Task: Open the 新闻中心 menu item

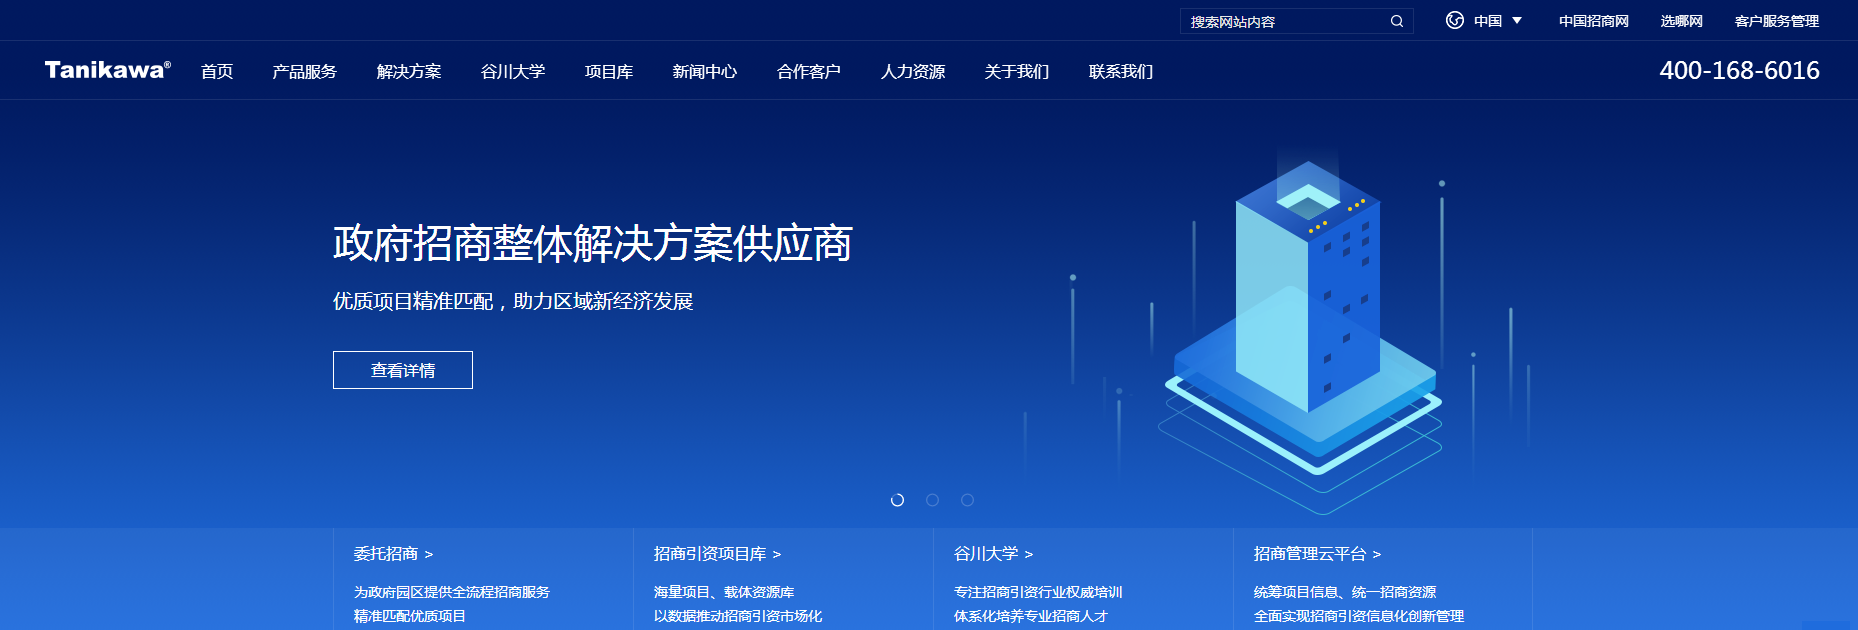Action: click(704, 72)
